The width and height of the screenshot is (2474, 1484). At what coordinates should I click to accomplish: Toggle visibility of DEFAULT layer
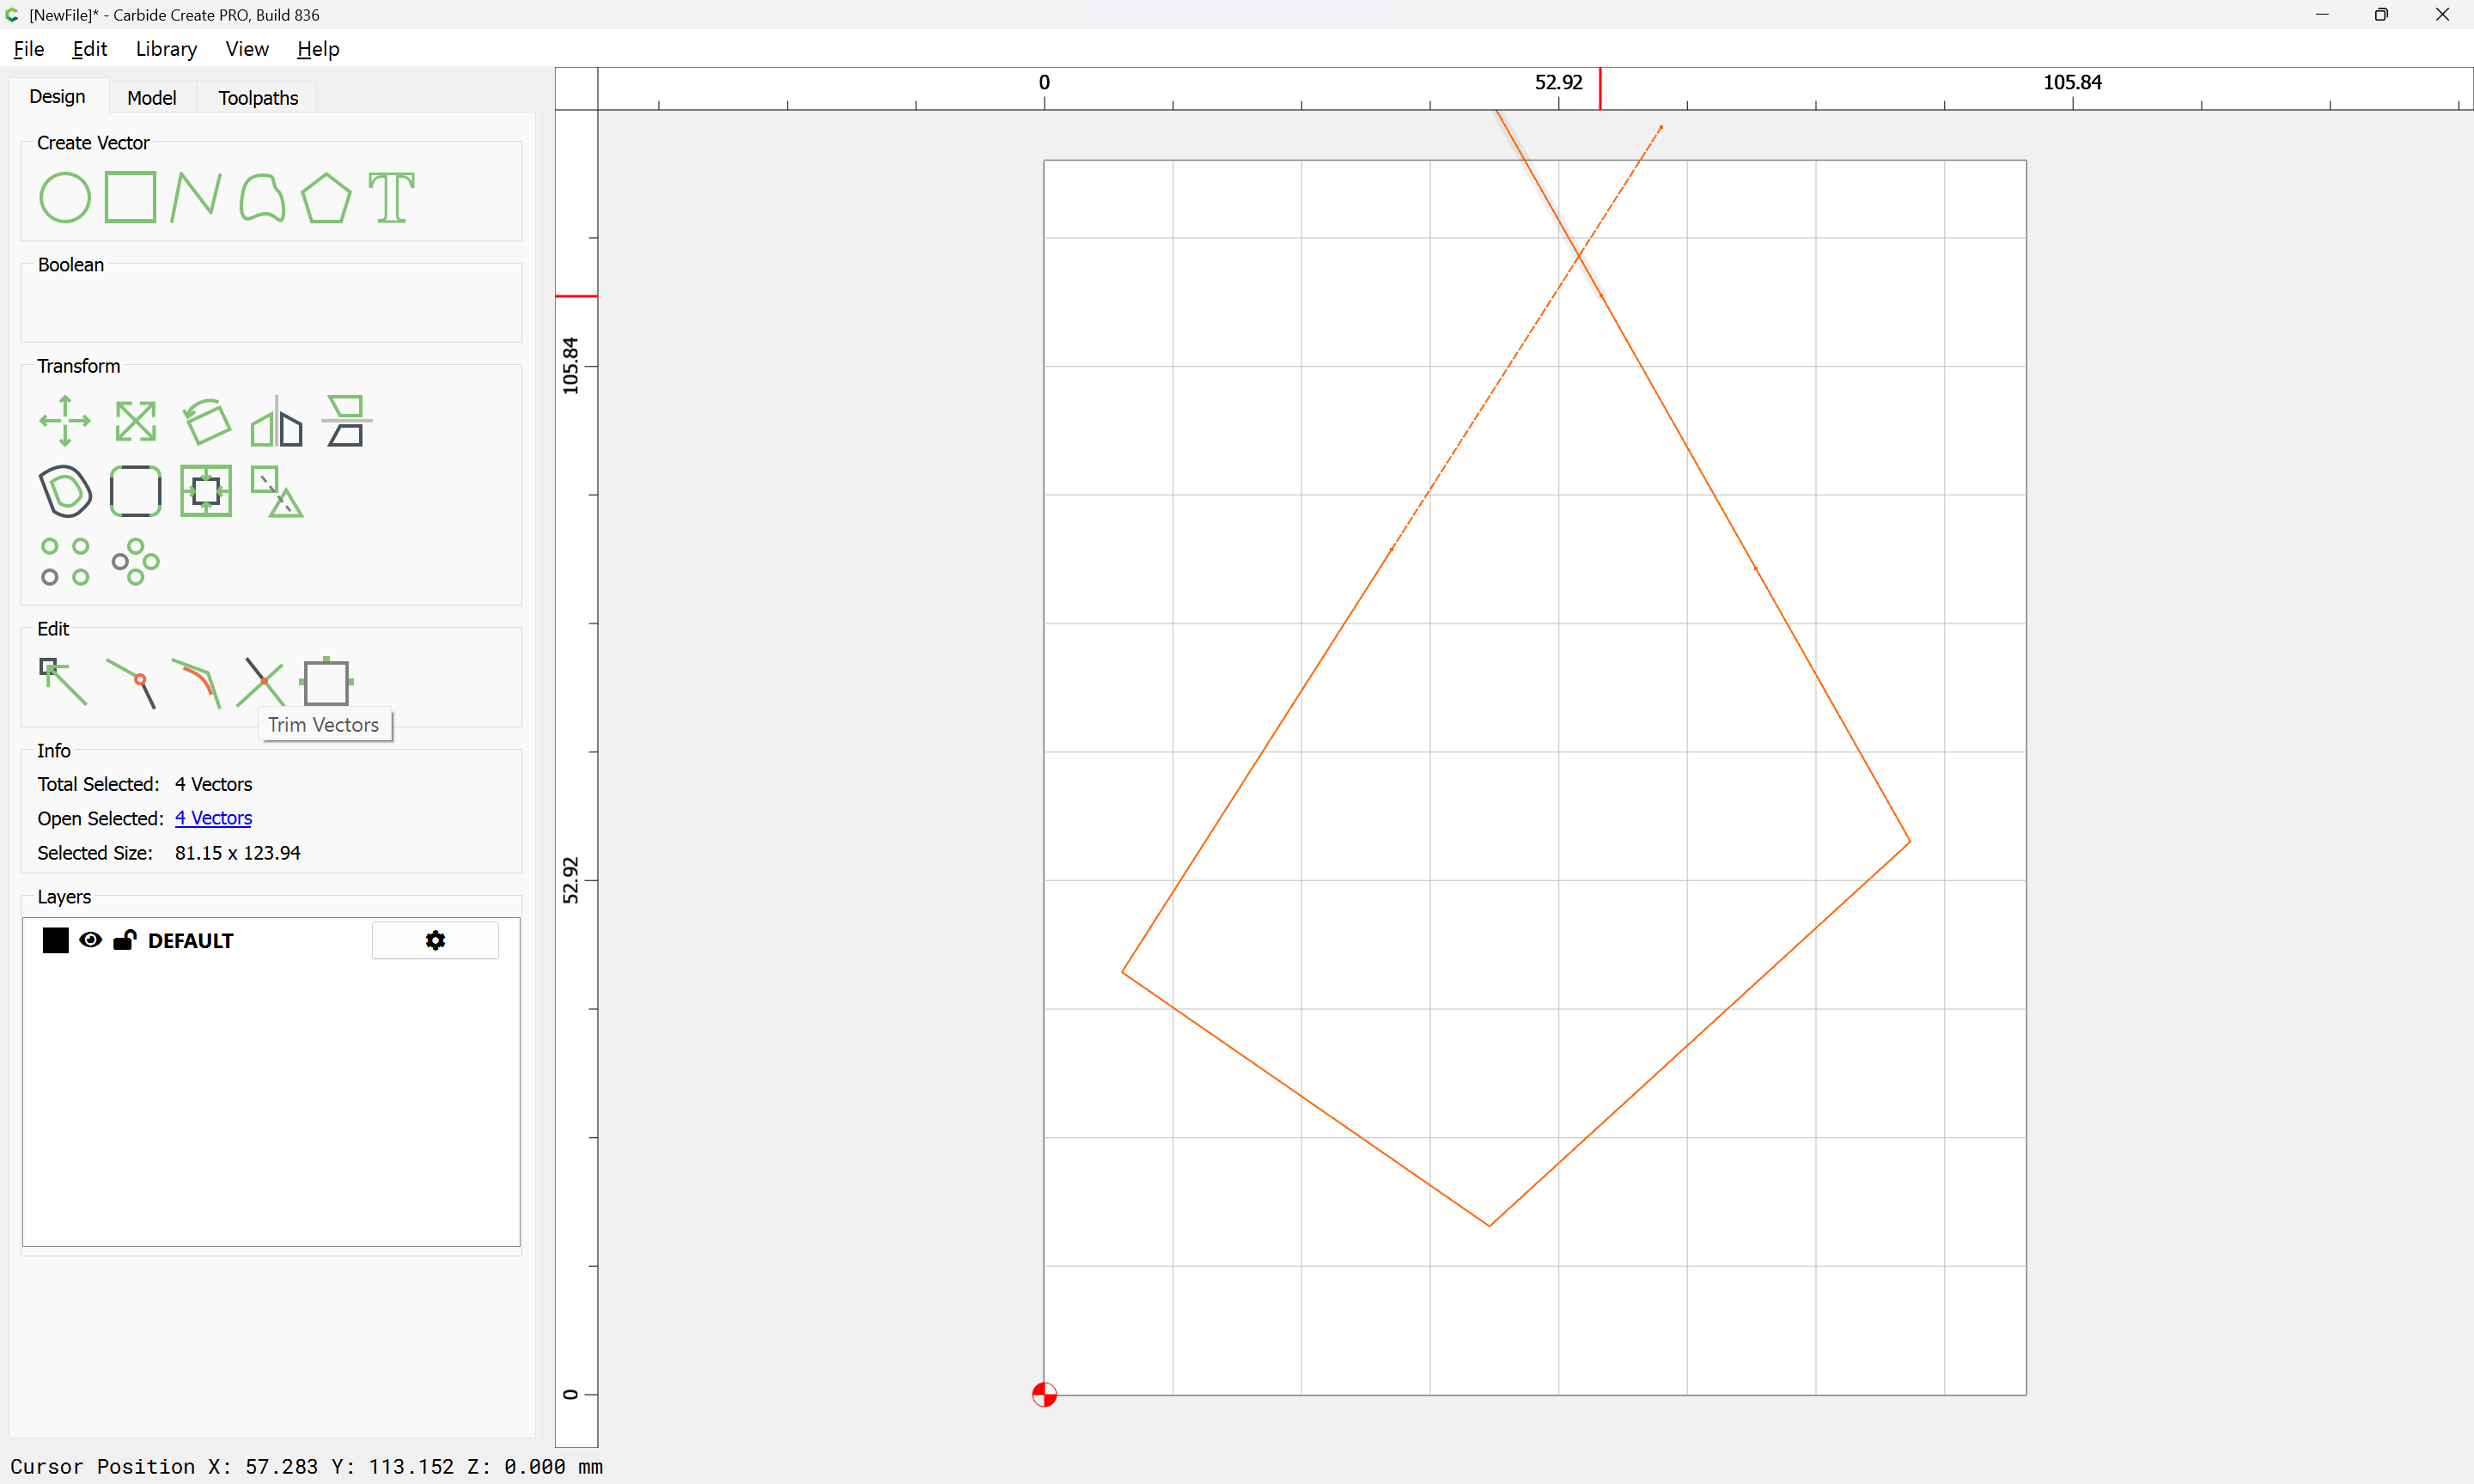[90, 940]
